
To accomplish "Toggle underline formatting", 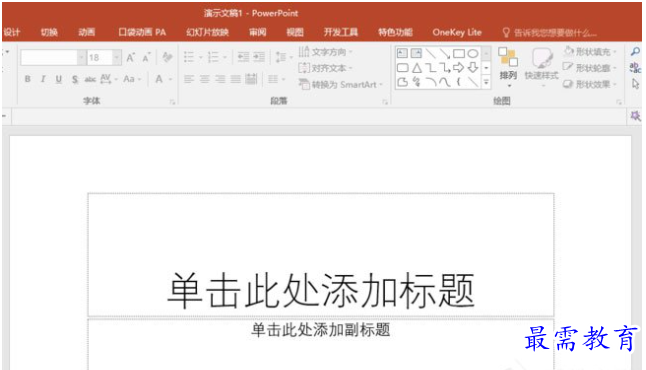I will tap(59, 79).
